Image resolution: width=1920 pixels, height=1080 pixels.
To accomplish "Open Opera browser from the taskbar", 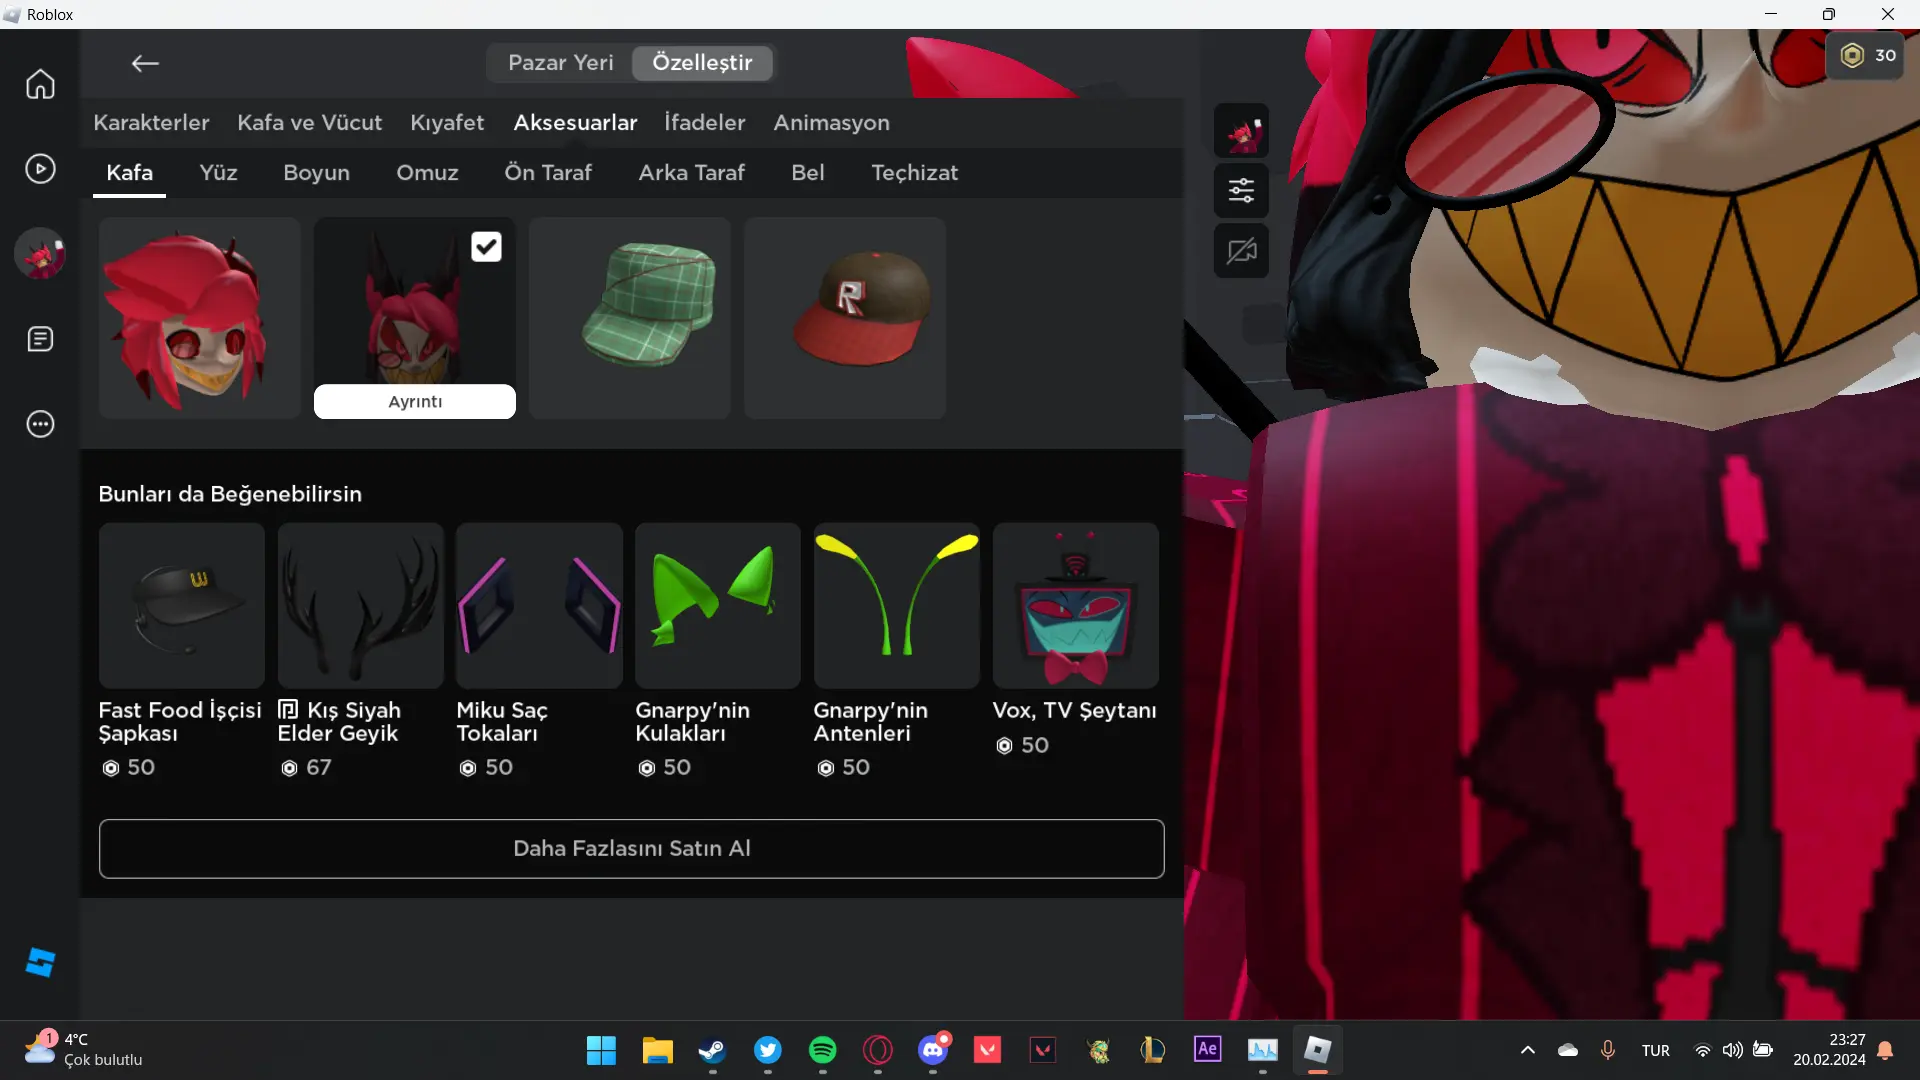I will [x=877, y=1050].
